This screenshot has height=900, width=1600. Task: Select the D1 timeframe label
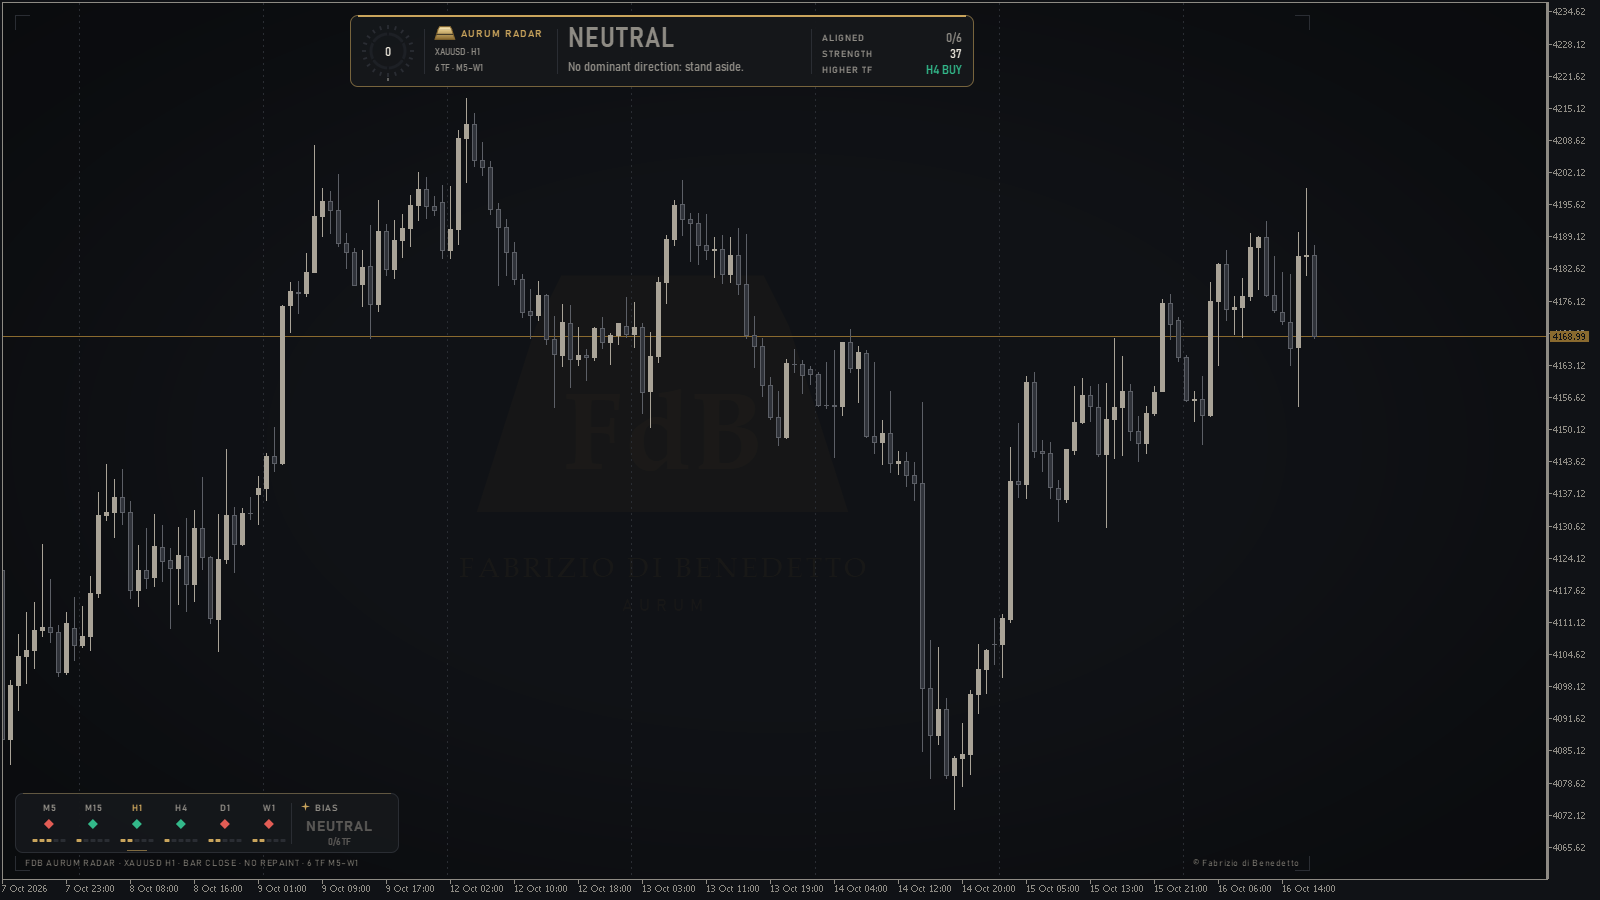tap(225, 808)
